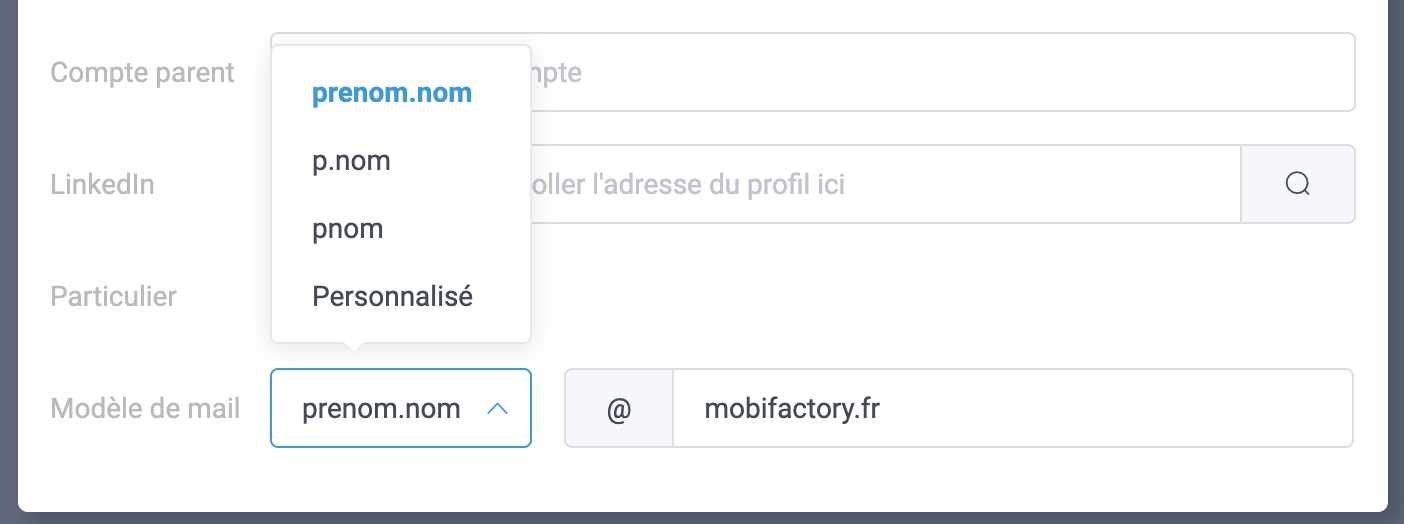Click the @ symbol email prefix
This screenshot has width=1404, height=524.
point(619,409)
